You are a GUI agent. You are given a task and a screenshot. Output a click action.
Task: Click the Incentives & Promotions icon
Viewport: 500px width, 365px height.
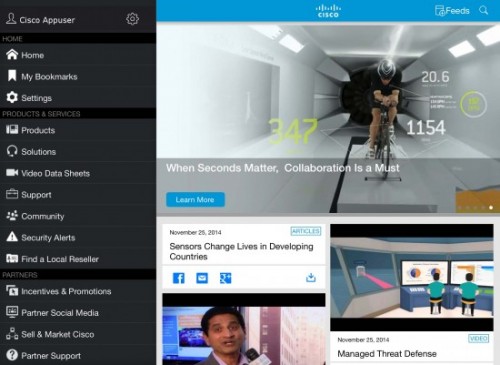(x=12, y=290)
